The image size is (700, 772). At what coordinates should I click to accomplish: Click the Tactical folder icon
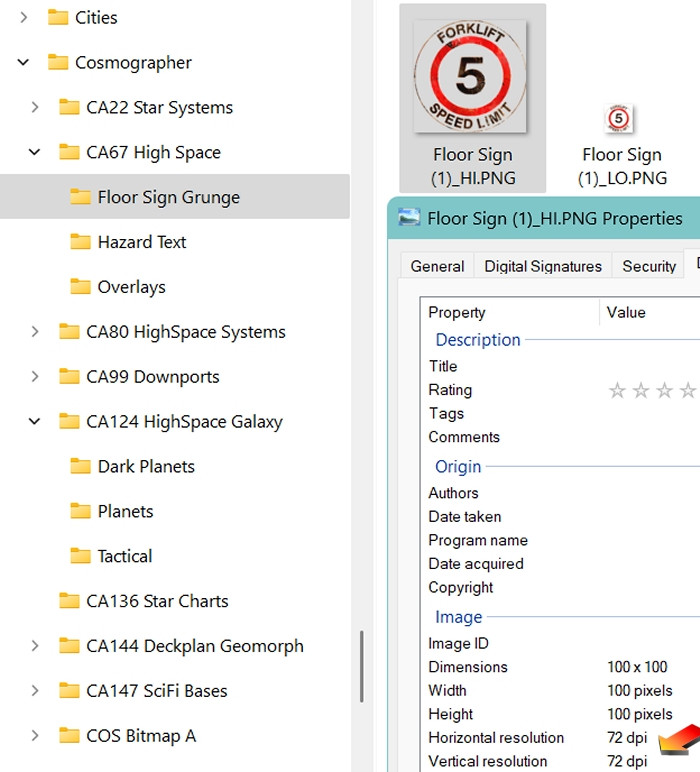point(81,556)
